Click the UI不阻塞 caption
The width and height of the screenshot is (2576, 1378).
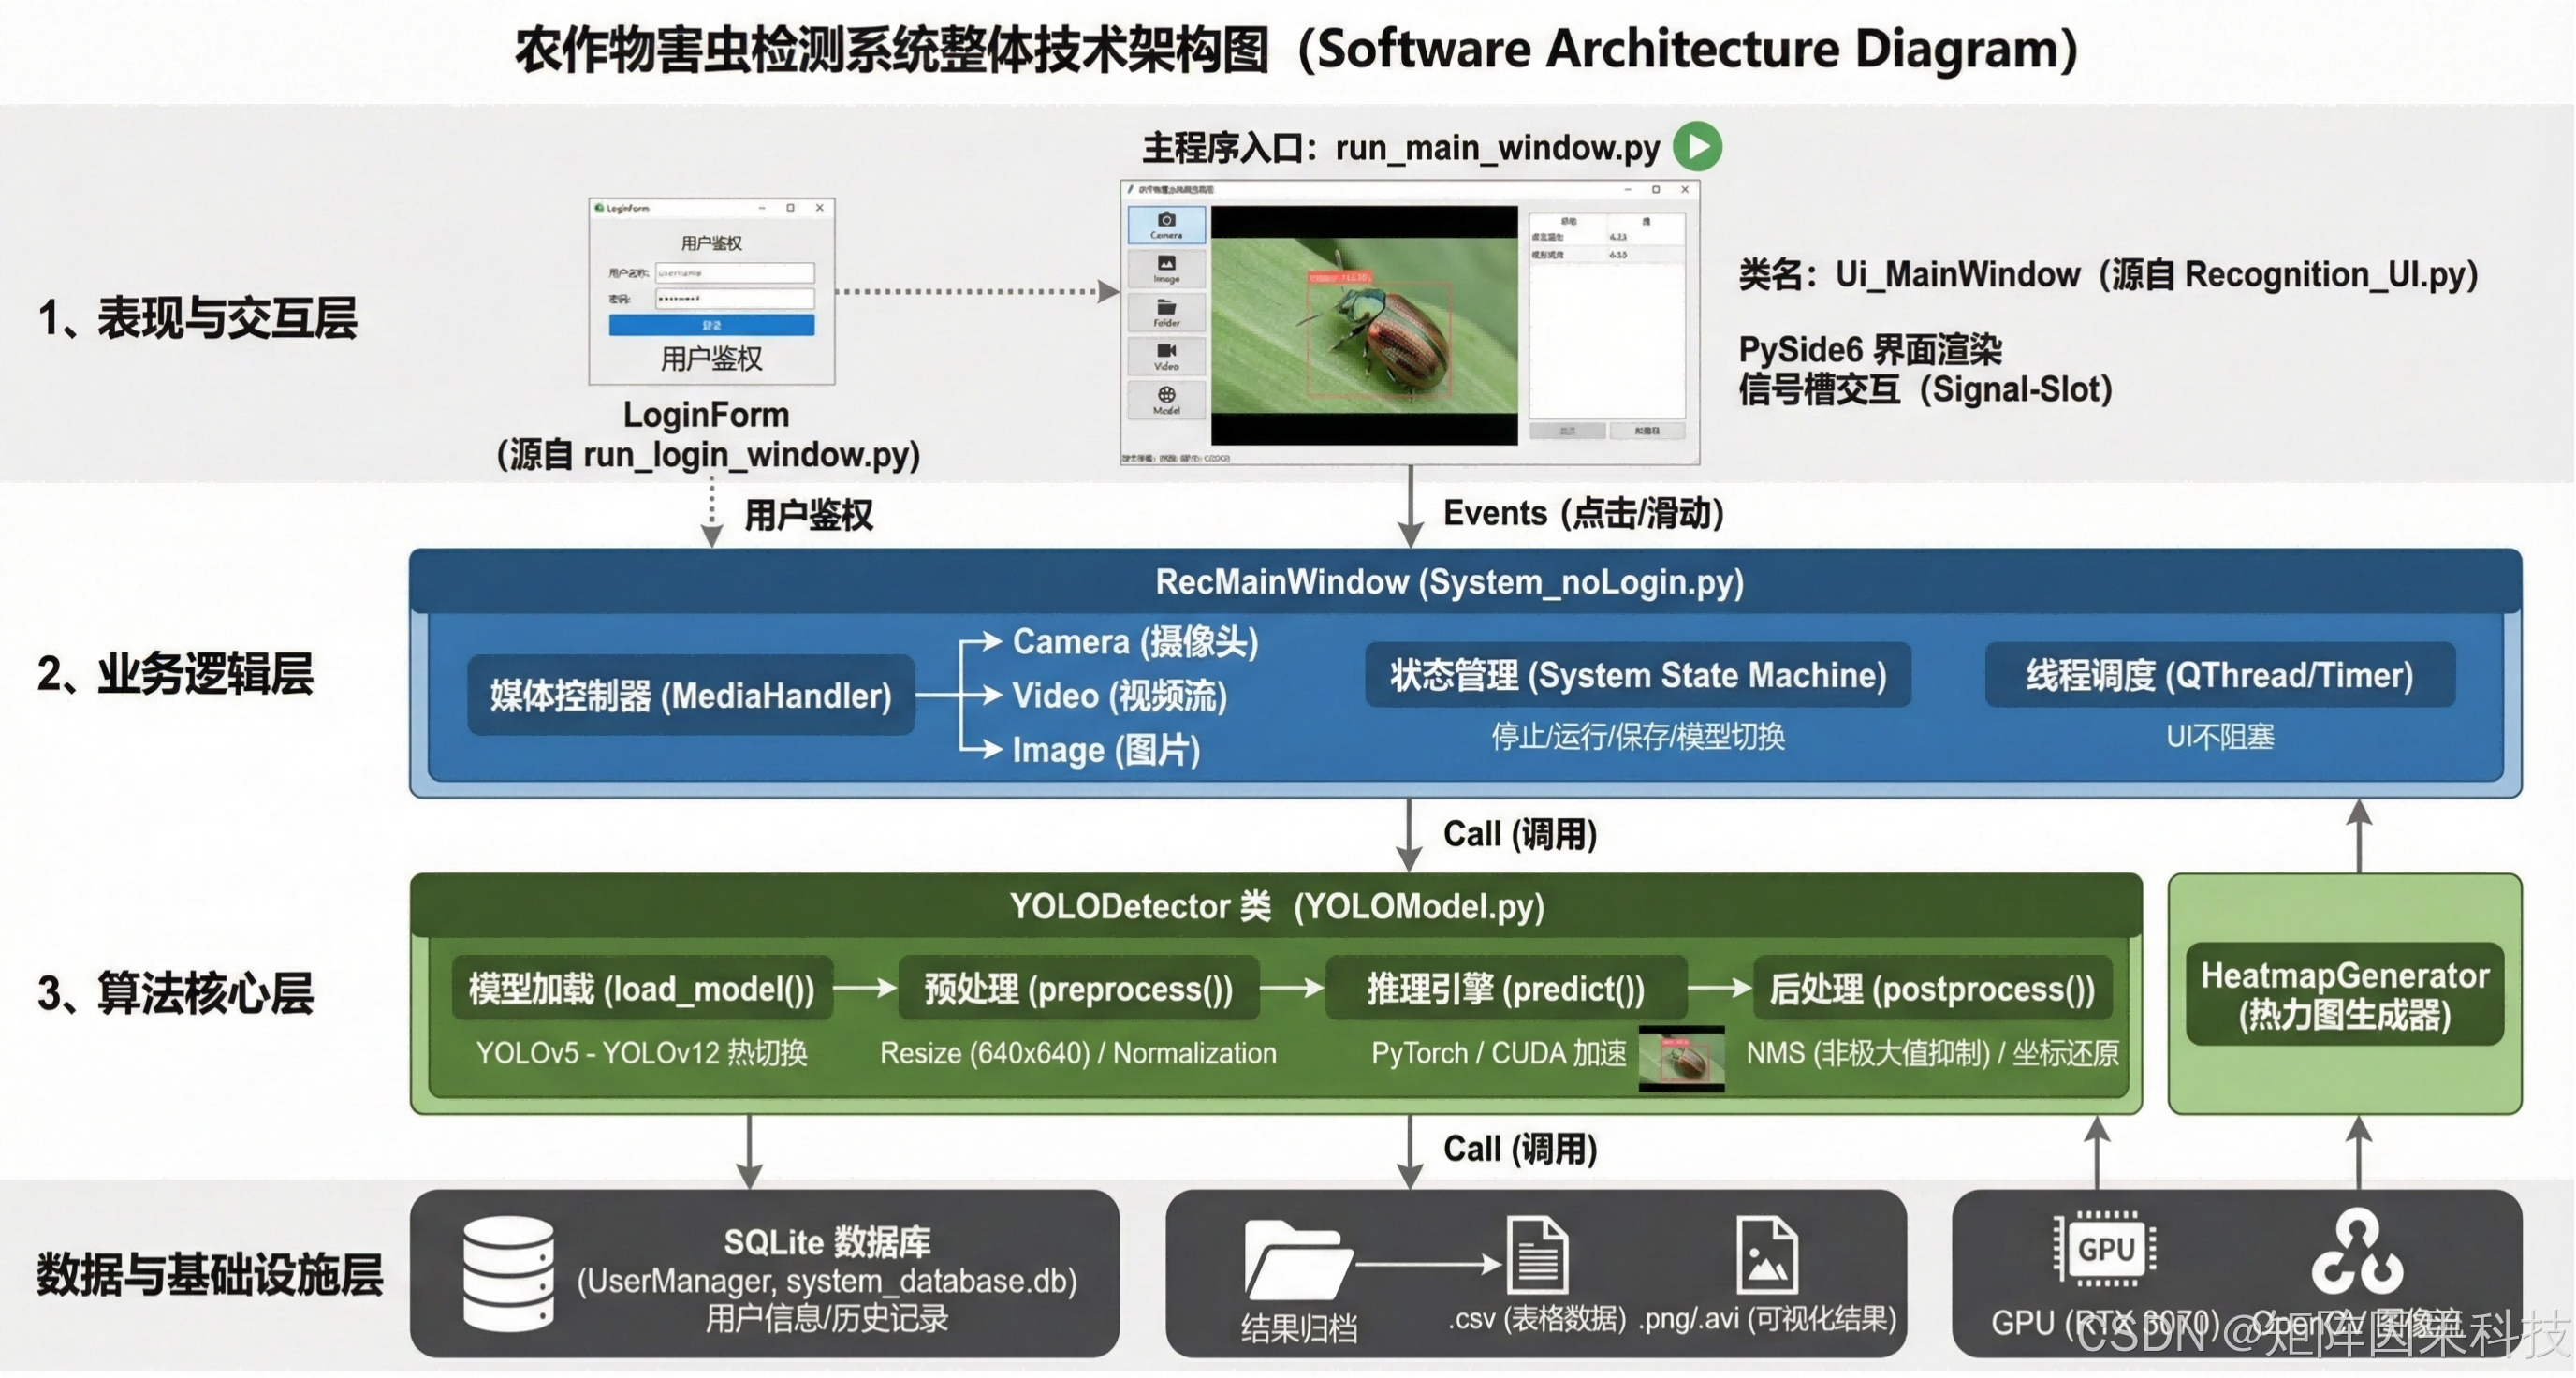point(2220,736)
